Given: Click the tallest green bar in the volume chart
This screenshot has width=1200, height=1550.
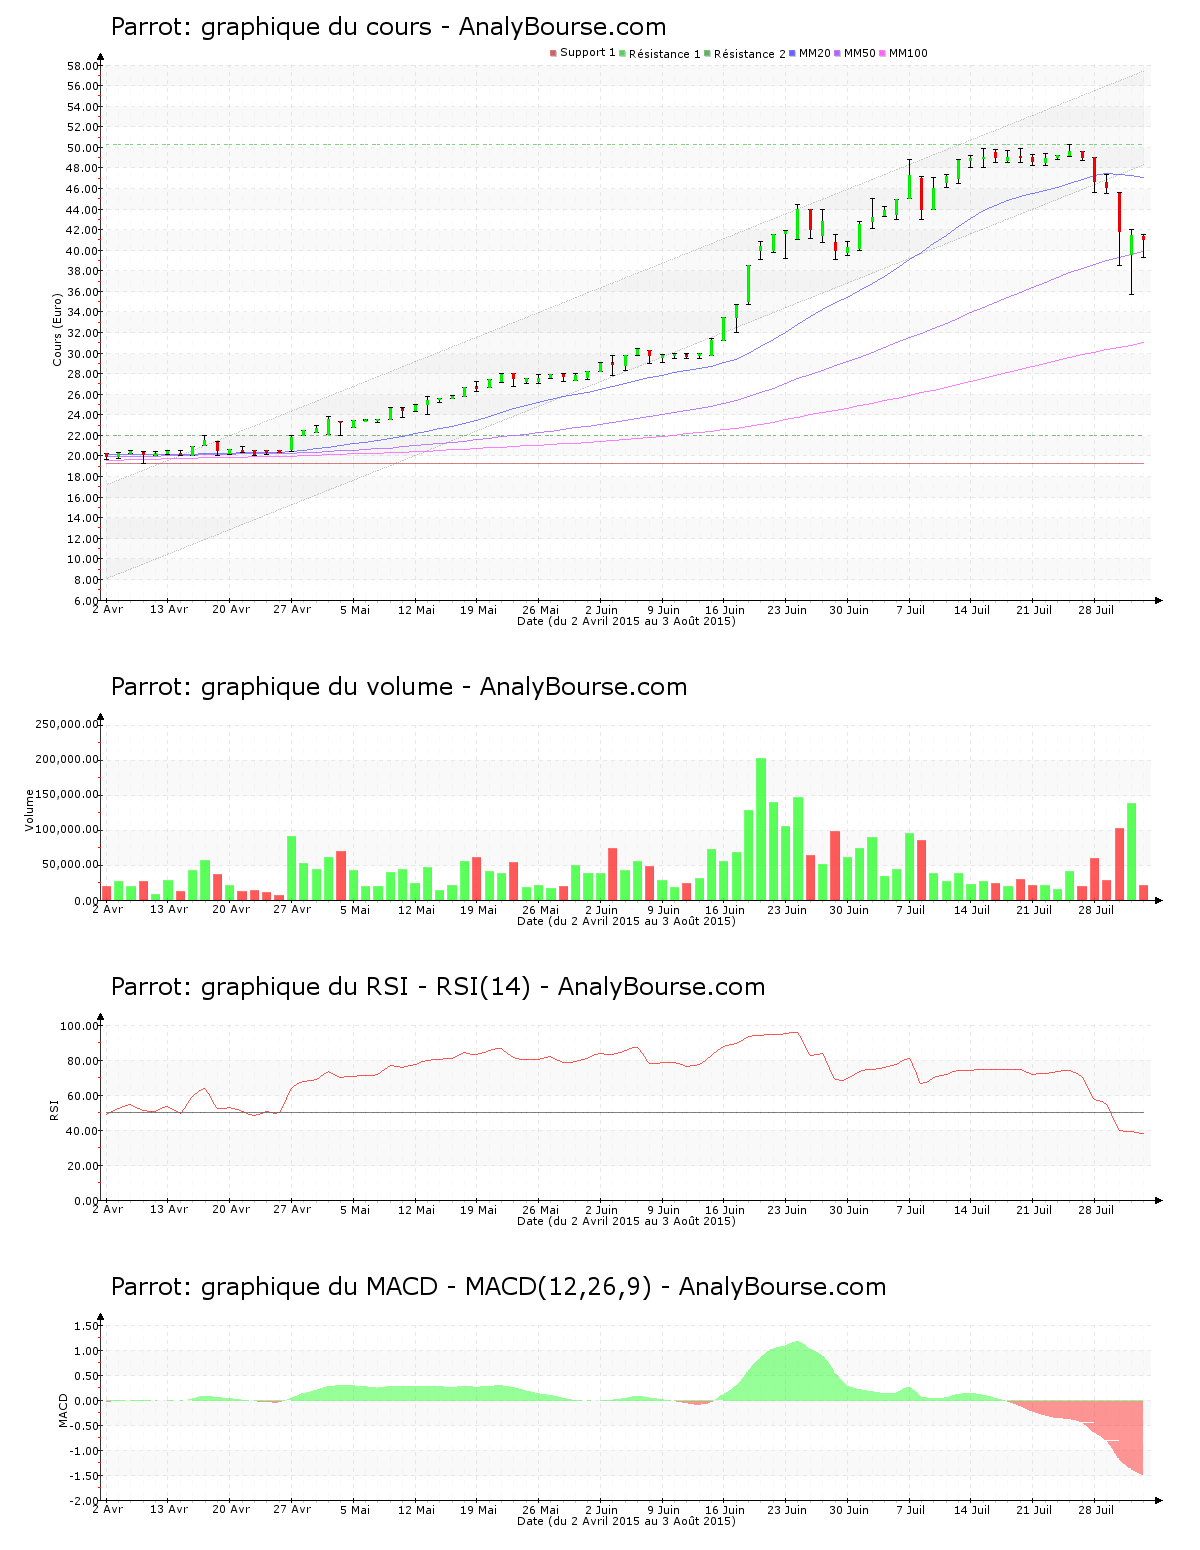Looking at the screenshot, I should tap(761, 829).
